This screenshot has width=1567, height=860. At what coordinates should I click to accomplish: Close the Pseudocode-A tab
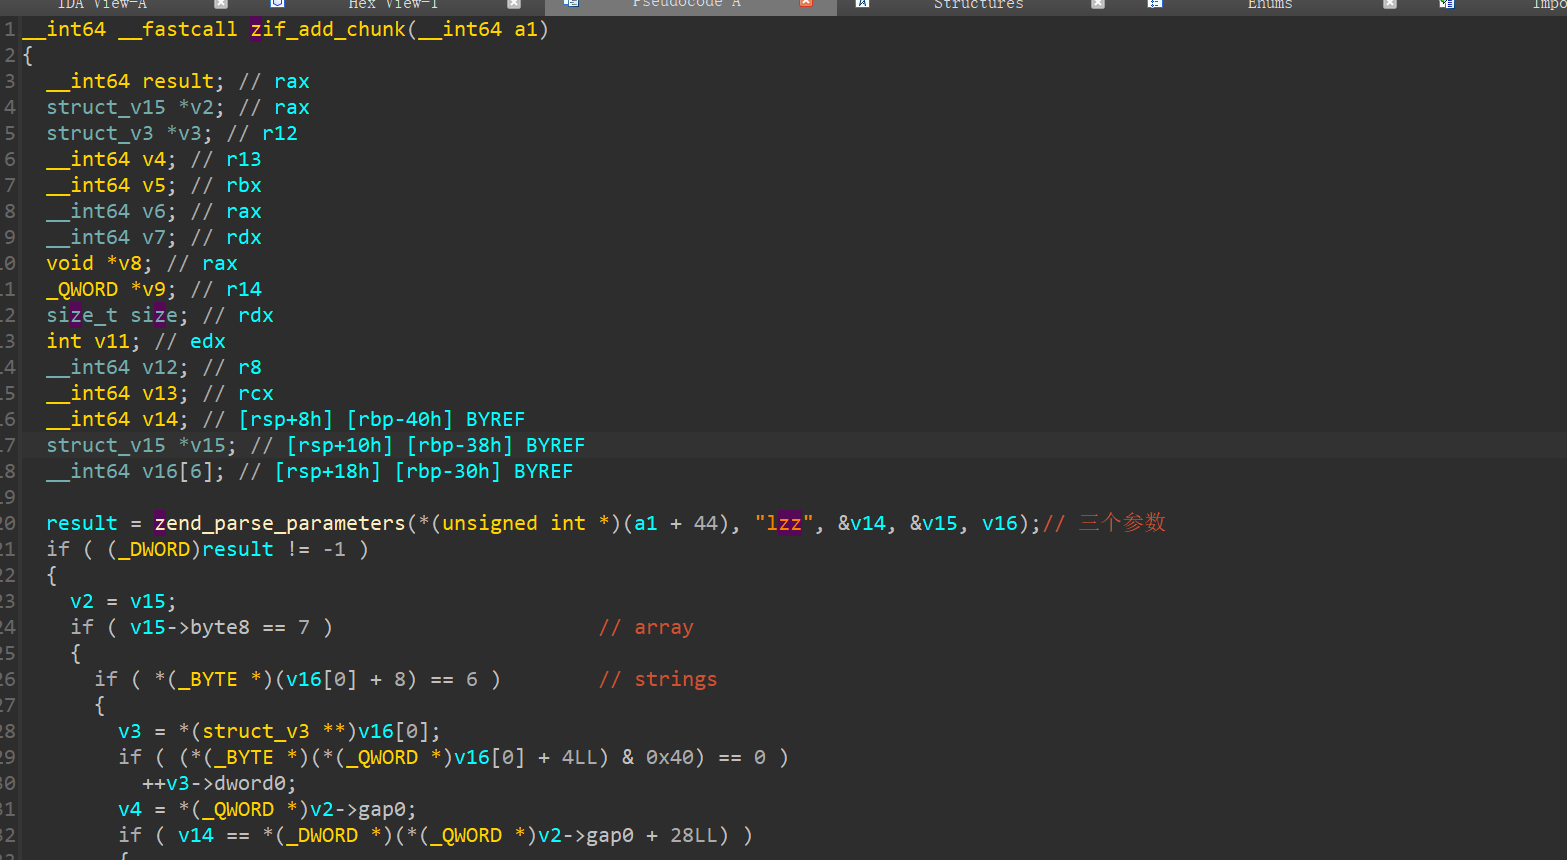pyautogui.click(x=806, y=4)
